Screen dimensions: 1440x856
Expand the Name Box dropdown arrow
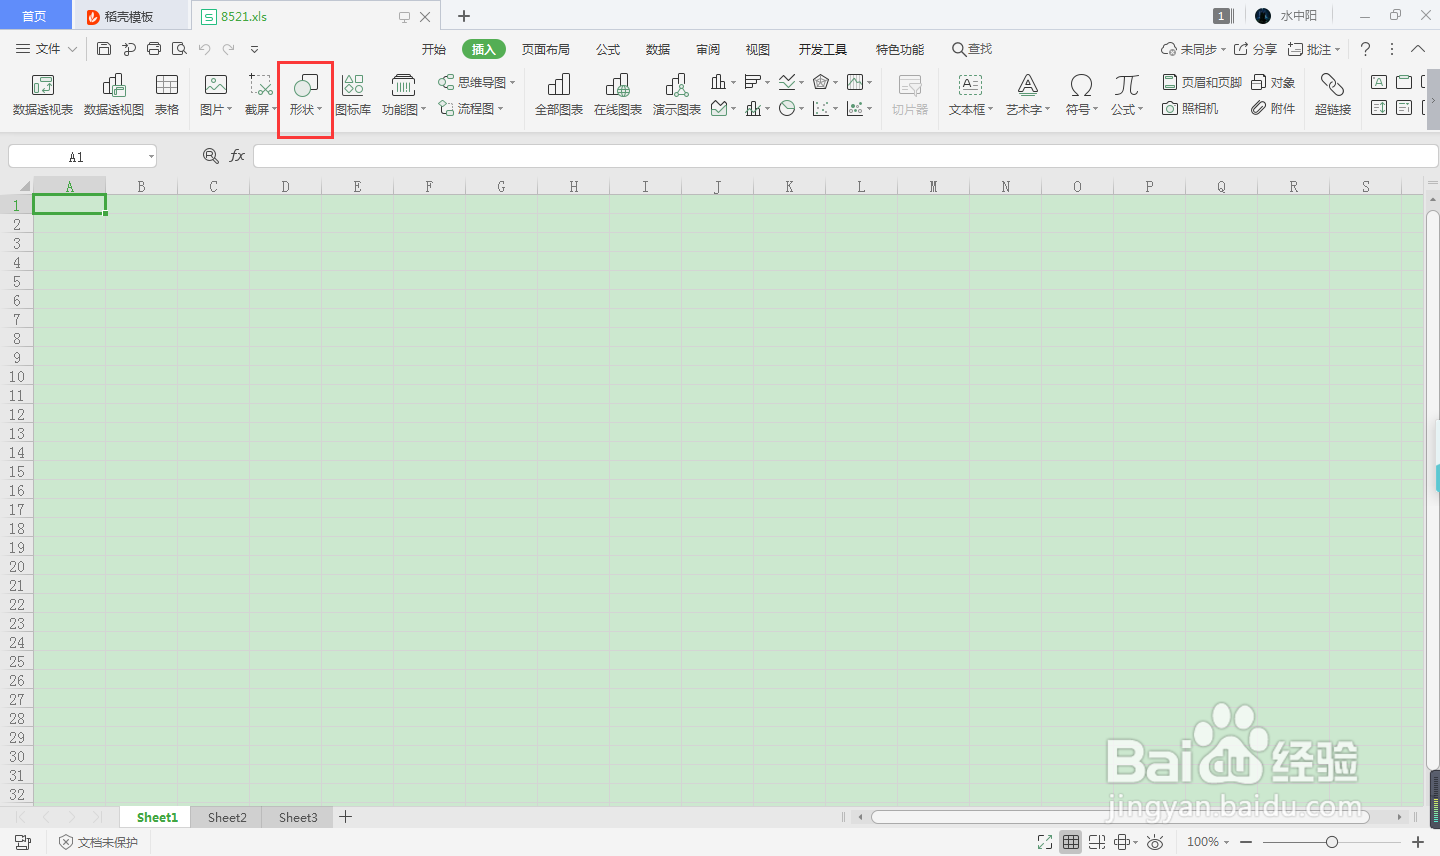151,157
